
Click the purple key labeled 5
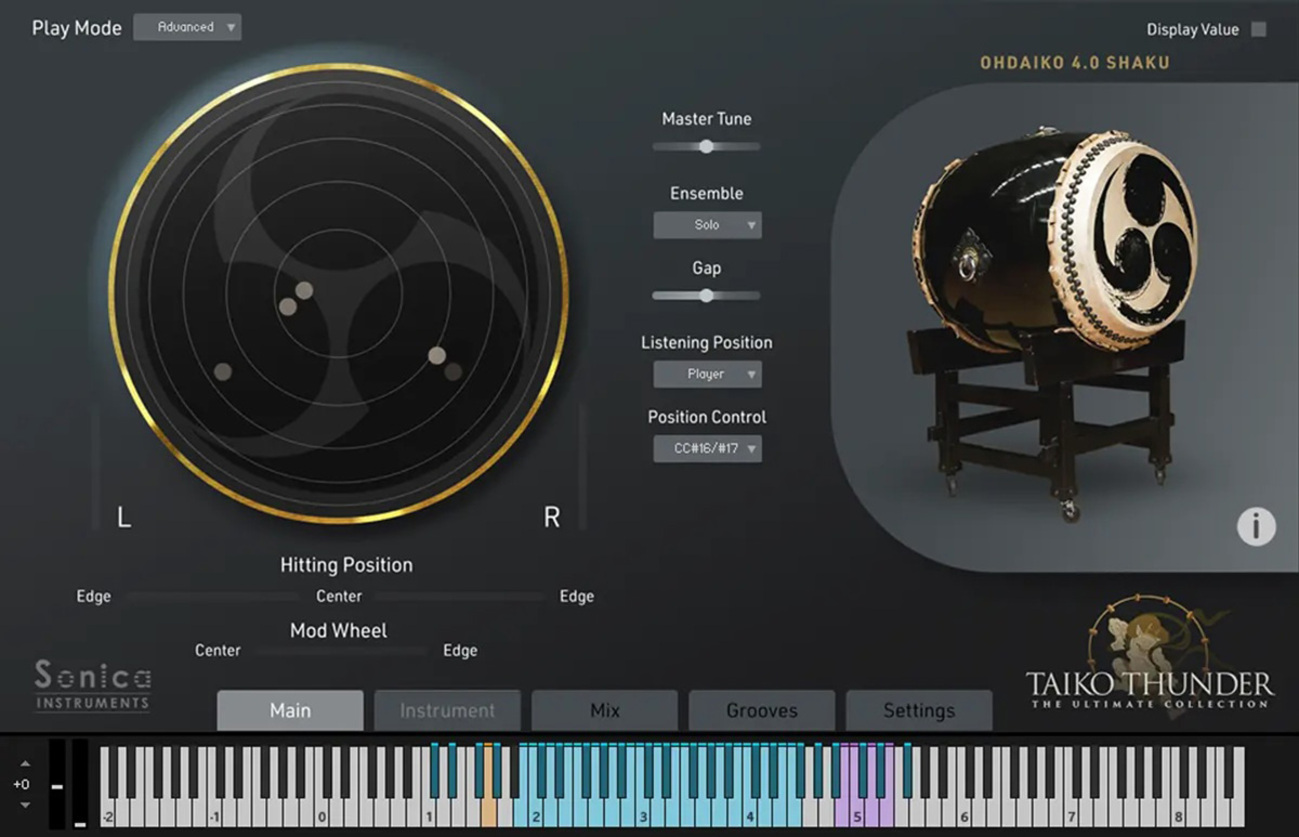coord(857,810)
